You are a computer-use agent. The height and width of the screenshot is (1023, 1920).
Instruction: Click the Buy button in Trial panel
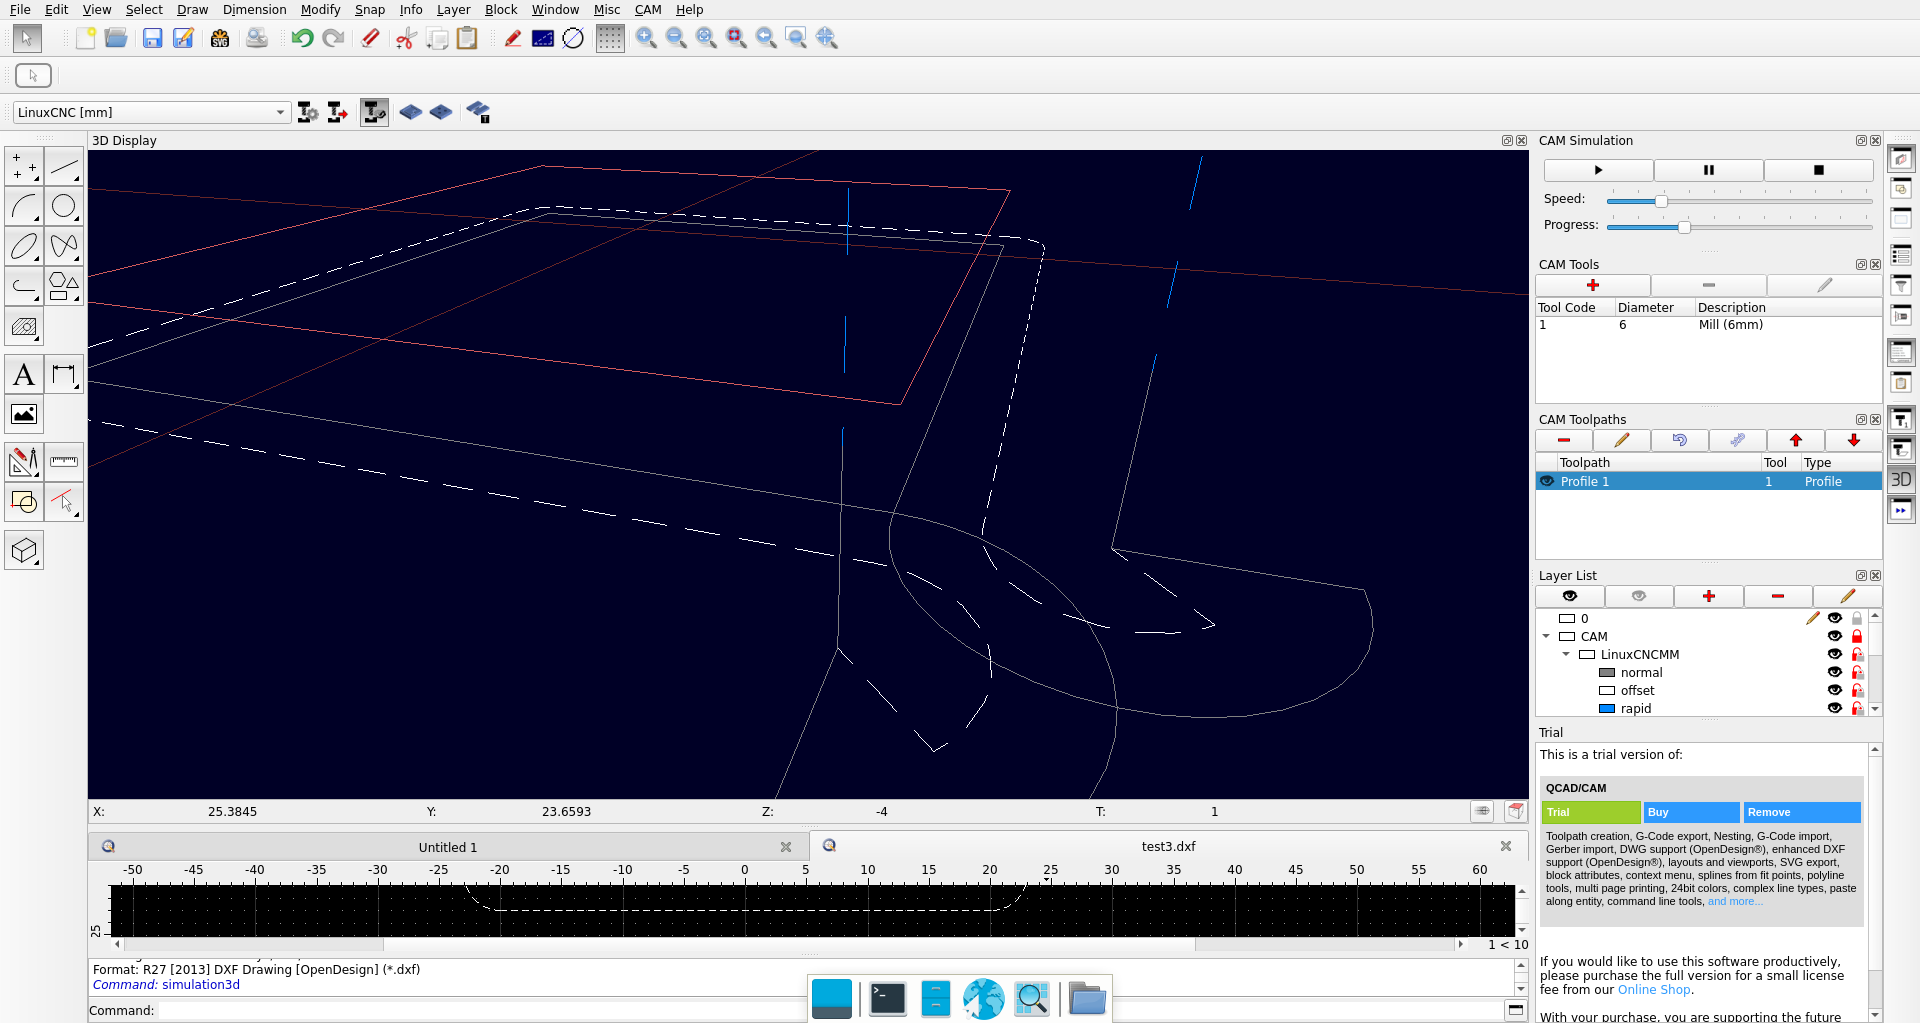[1691, 812]
